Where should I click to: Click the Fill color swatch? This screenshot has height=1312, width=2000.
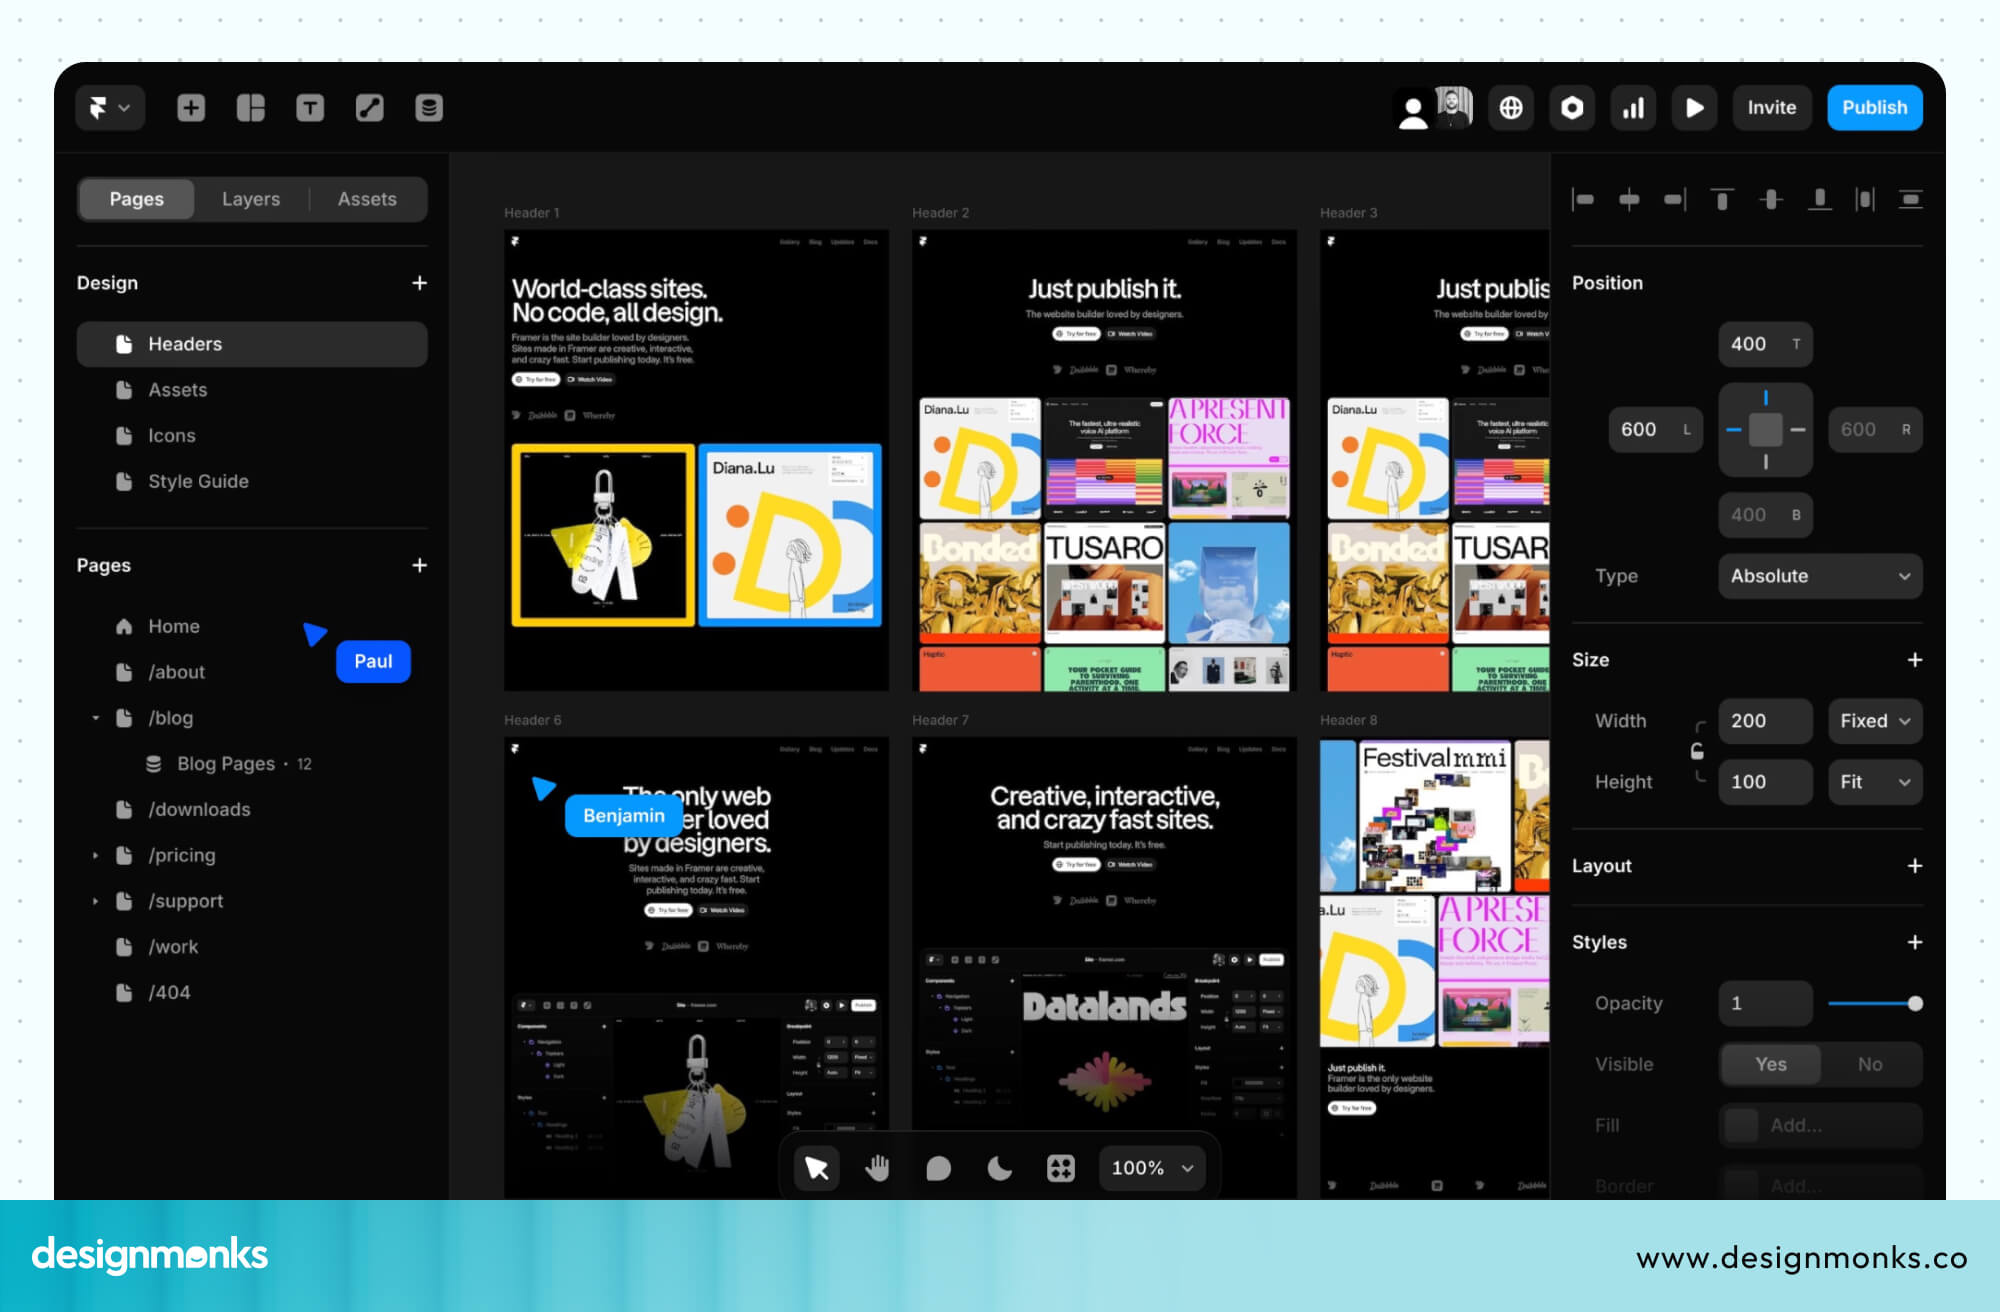point(1742,1125)
